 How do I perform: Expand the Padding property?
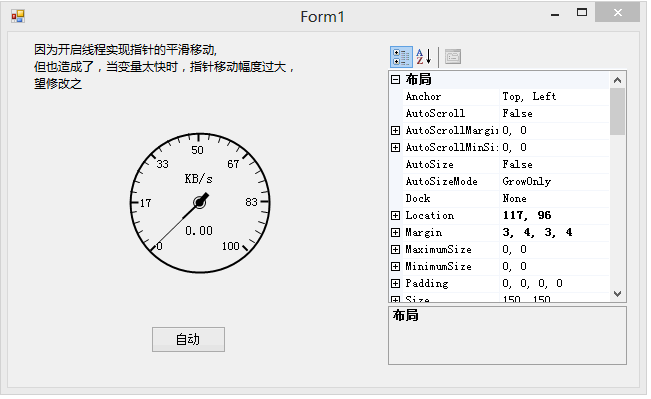[x=396, y=284]
